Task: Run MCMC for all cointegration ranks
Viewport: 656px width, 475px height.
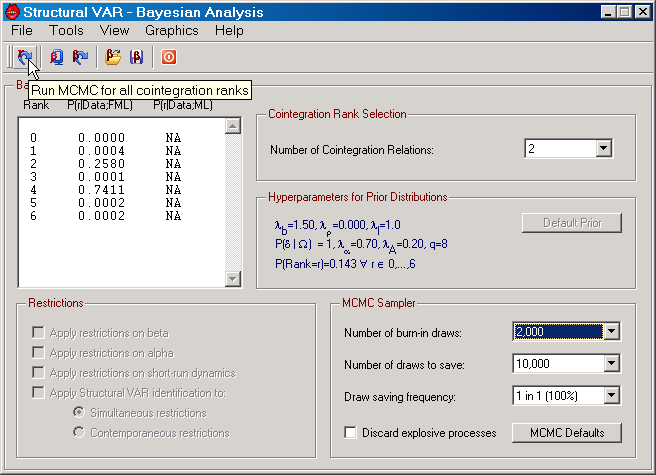Action: [x=25, y=56]
